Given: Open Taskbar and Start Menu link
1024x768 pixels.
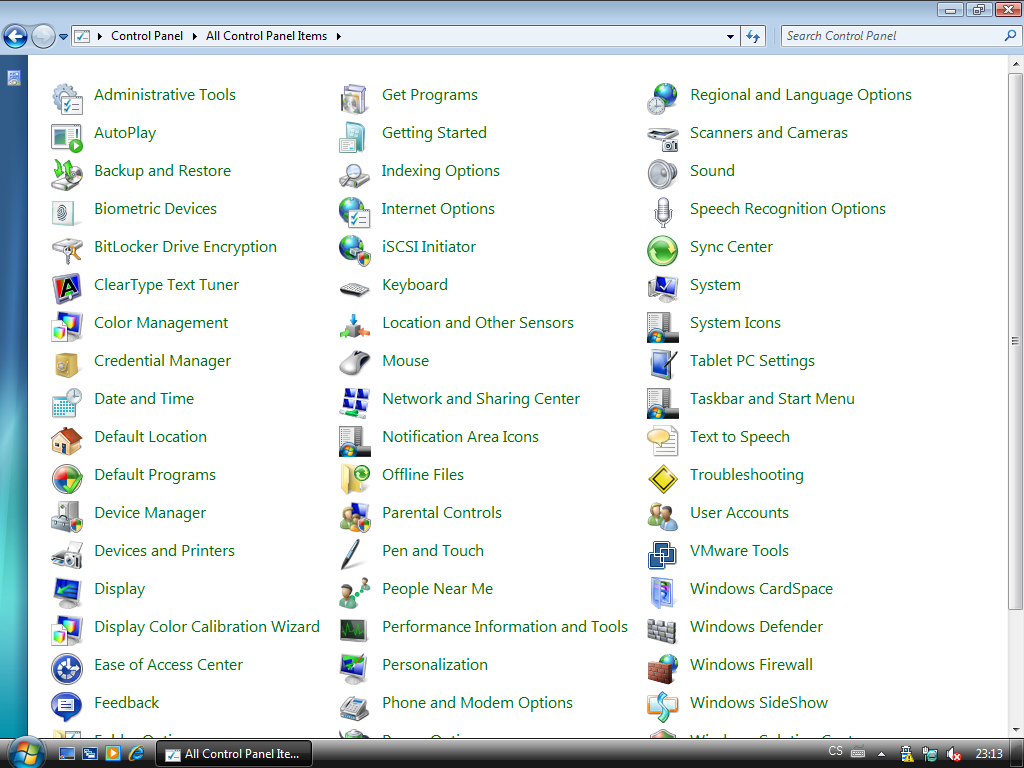Looking at the screenshot, I should pos(772,398).
